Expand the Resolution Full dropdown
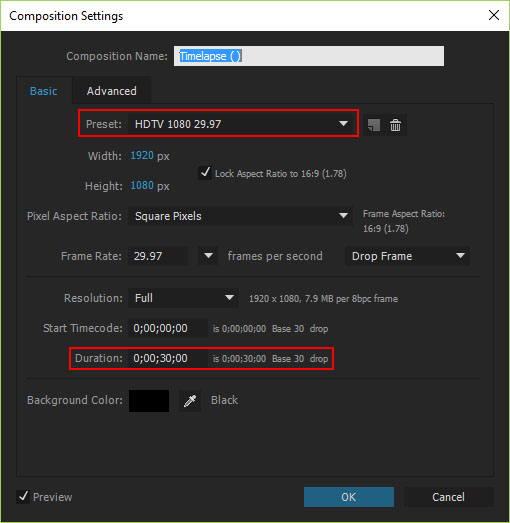 pos(183,298)
